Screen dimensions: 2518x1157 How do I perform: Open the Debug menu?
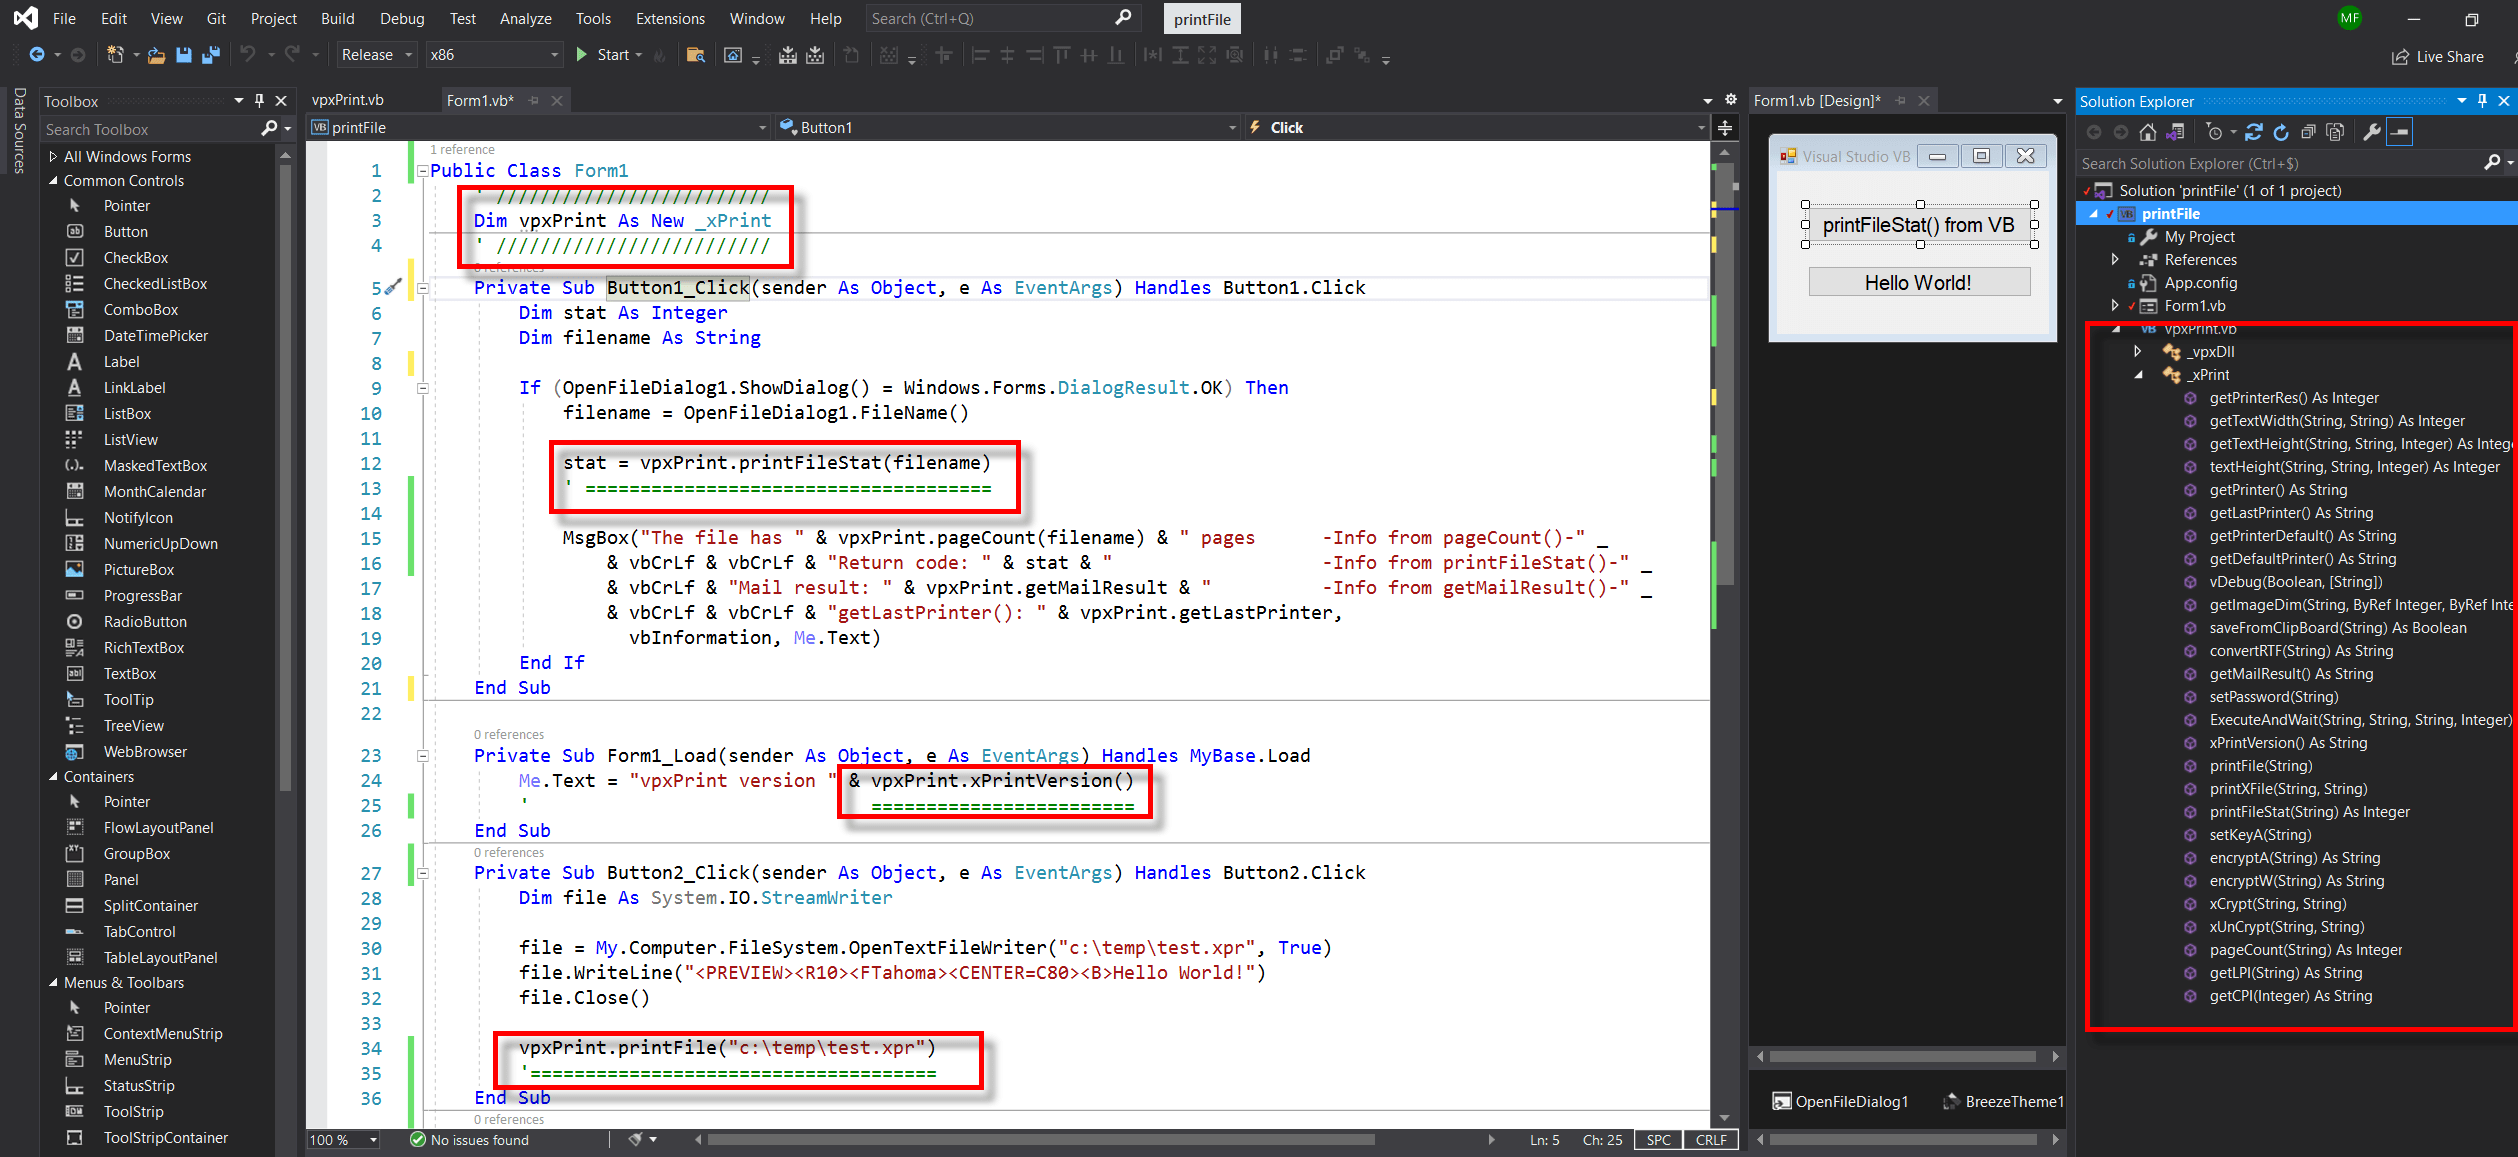401,18
